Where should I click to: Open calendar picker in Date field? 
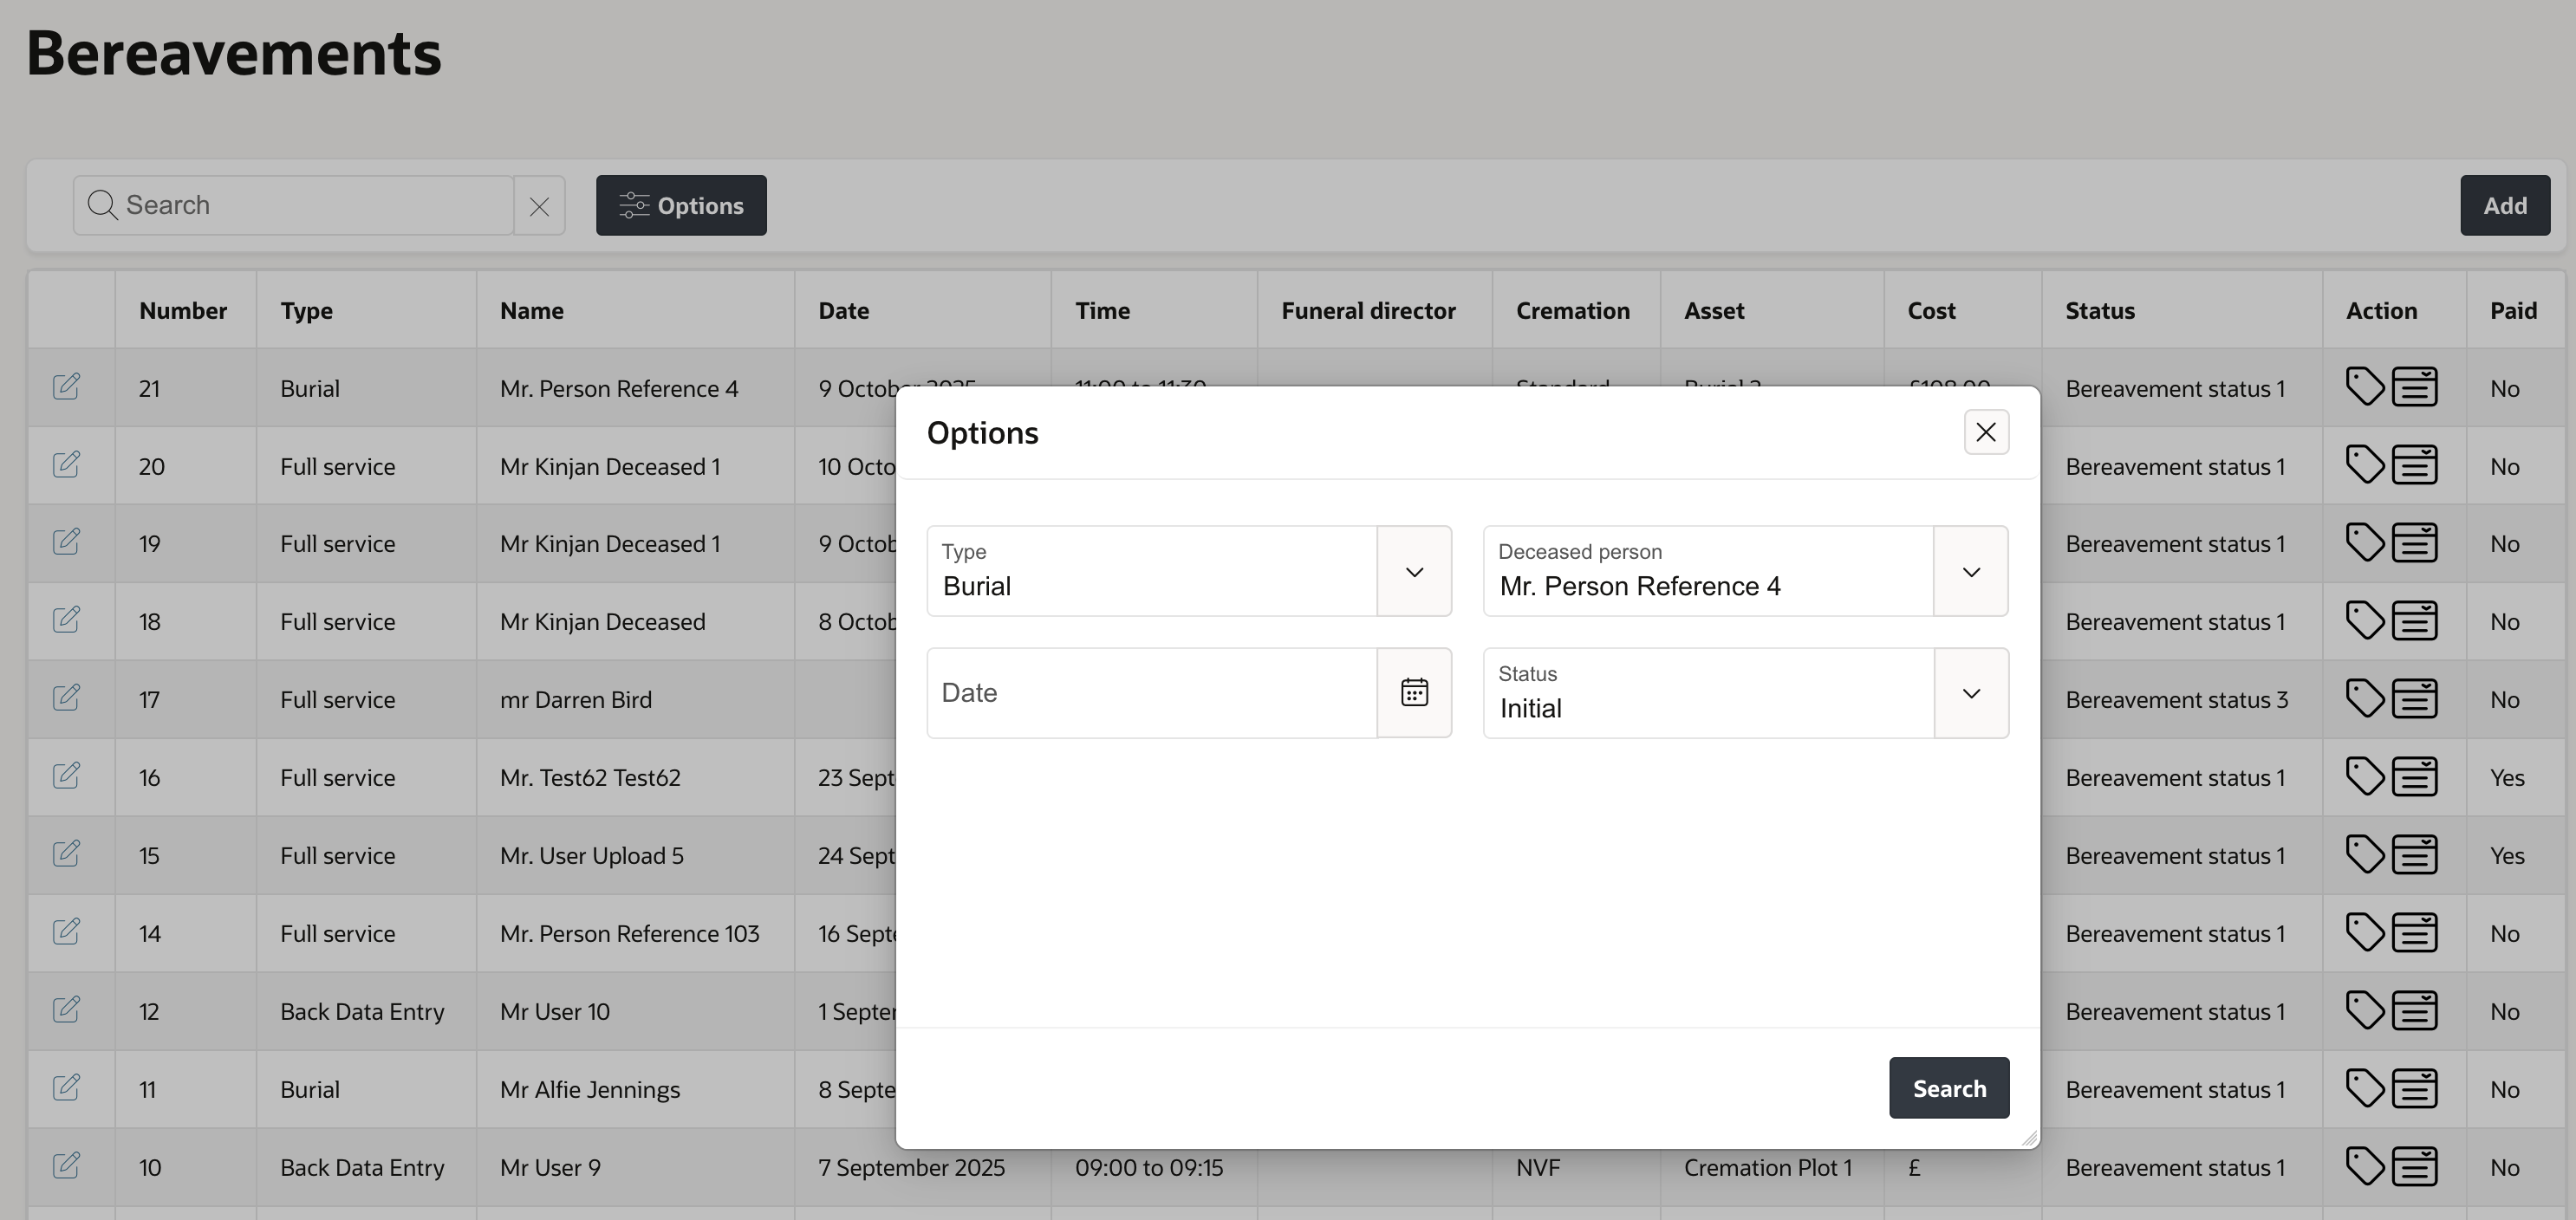[1414, 693]
